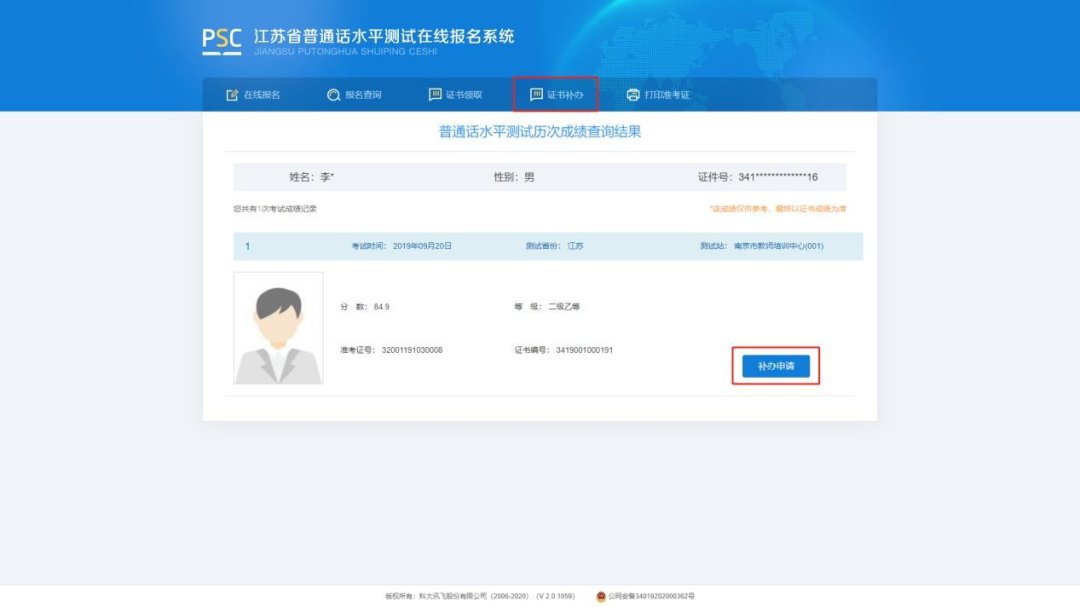The image size is (1080, 607).
Task: Click the candidate avatar photo
Action: point(278,328)
